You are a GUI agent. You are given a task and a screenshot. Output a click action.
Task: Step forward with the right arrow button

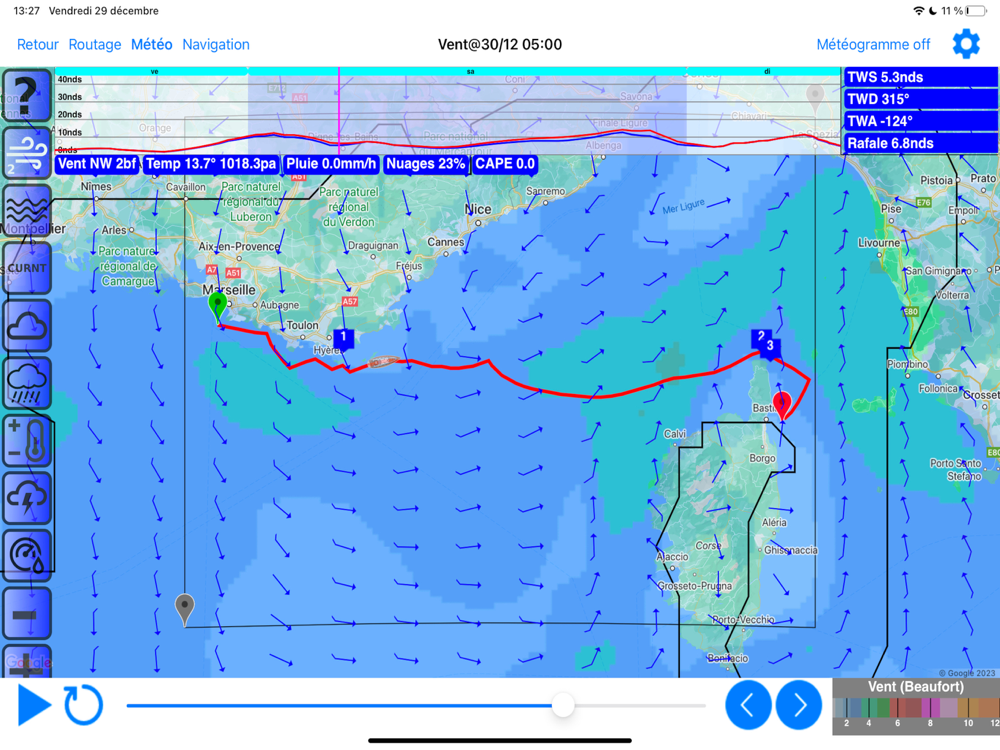(x=799, y=705)
